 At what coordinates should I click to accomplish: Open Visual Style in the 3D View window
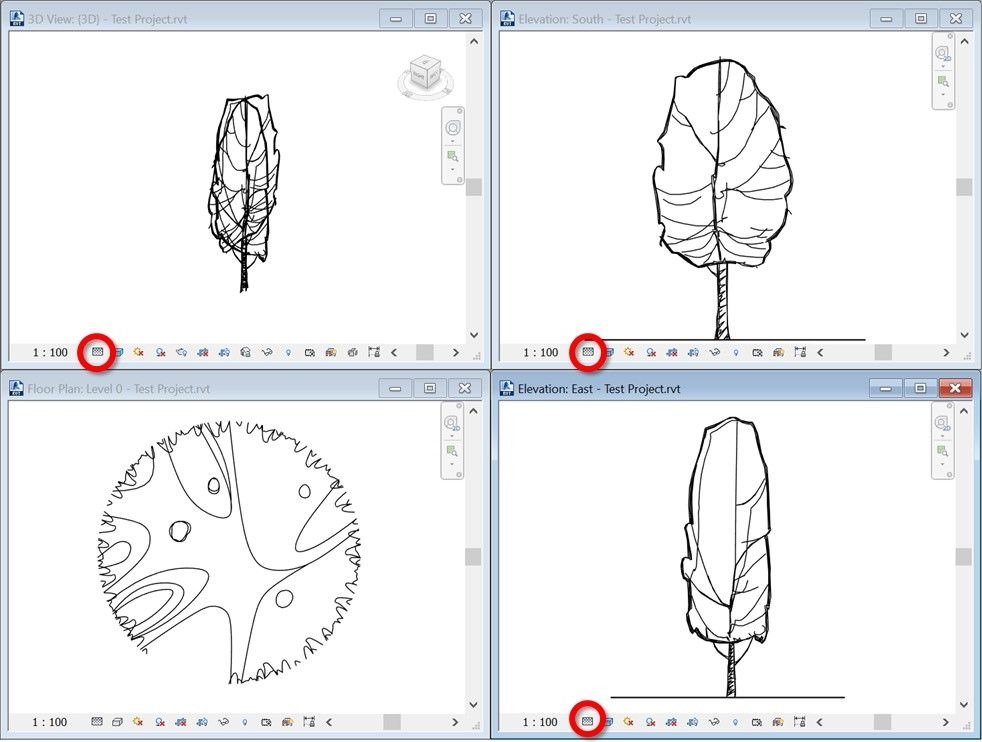point(118,352)
